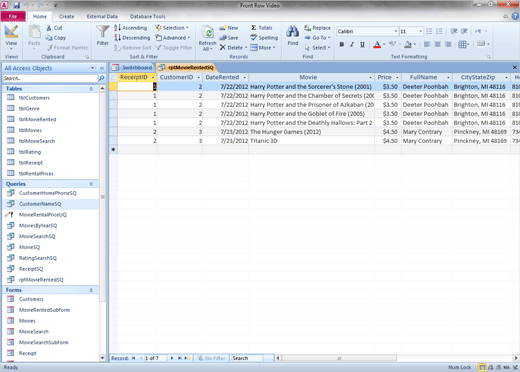The image size is (520, 372).
Task: Apply Italic formatting
Action: [352, 44]
